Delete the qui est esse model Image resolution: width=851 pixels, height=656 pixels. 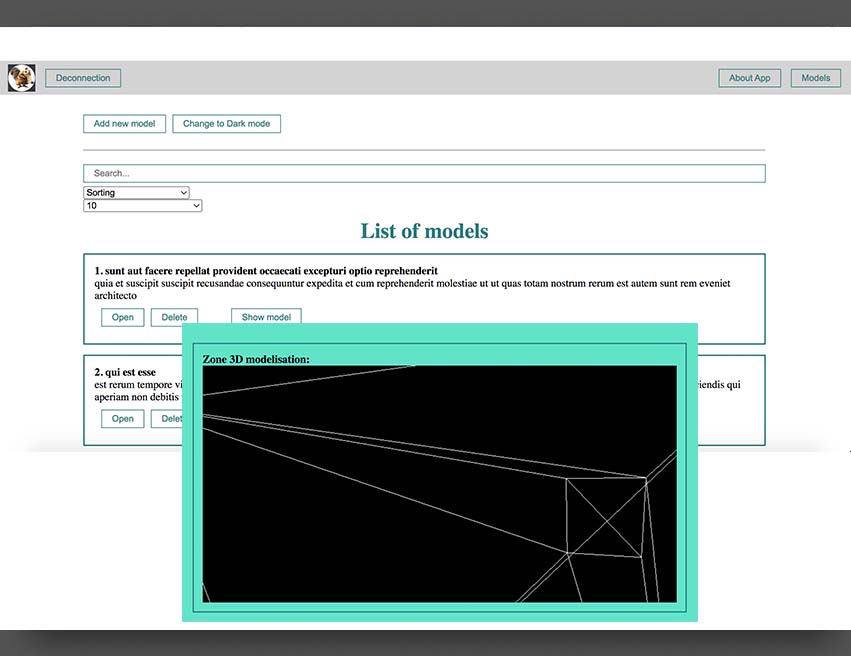click(x=167, y=419)
